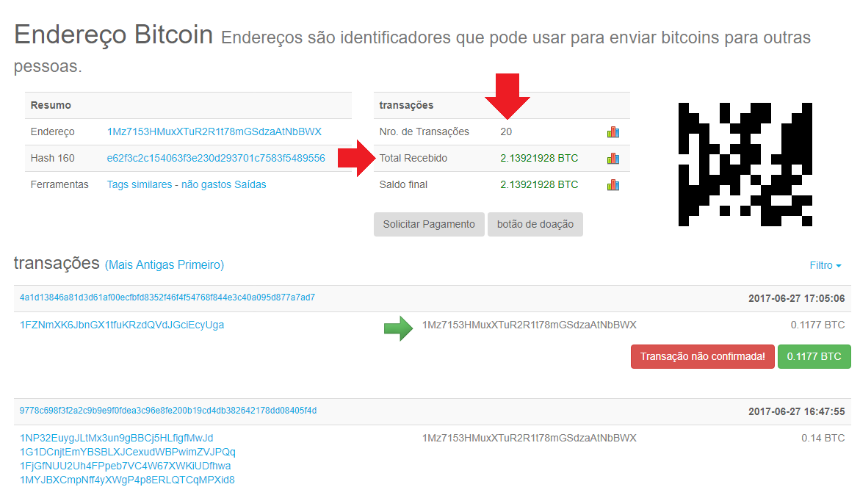This screenshot has width=860, height=487.
Task: Open the Filtro dropdown
Action: pyautogui.click(x=825, y=265)
